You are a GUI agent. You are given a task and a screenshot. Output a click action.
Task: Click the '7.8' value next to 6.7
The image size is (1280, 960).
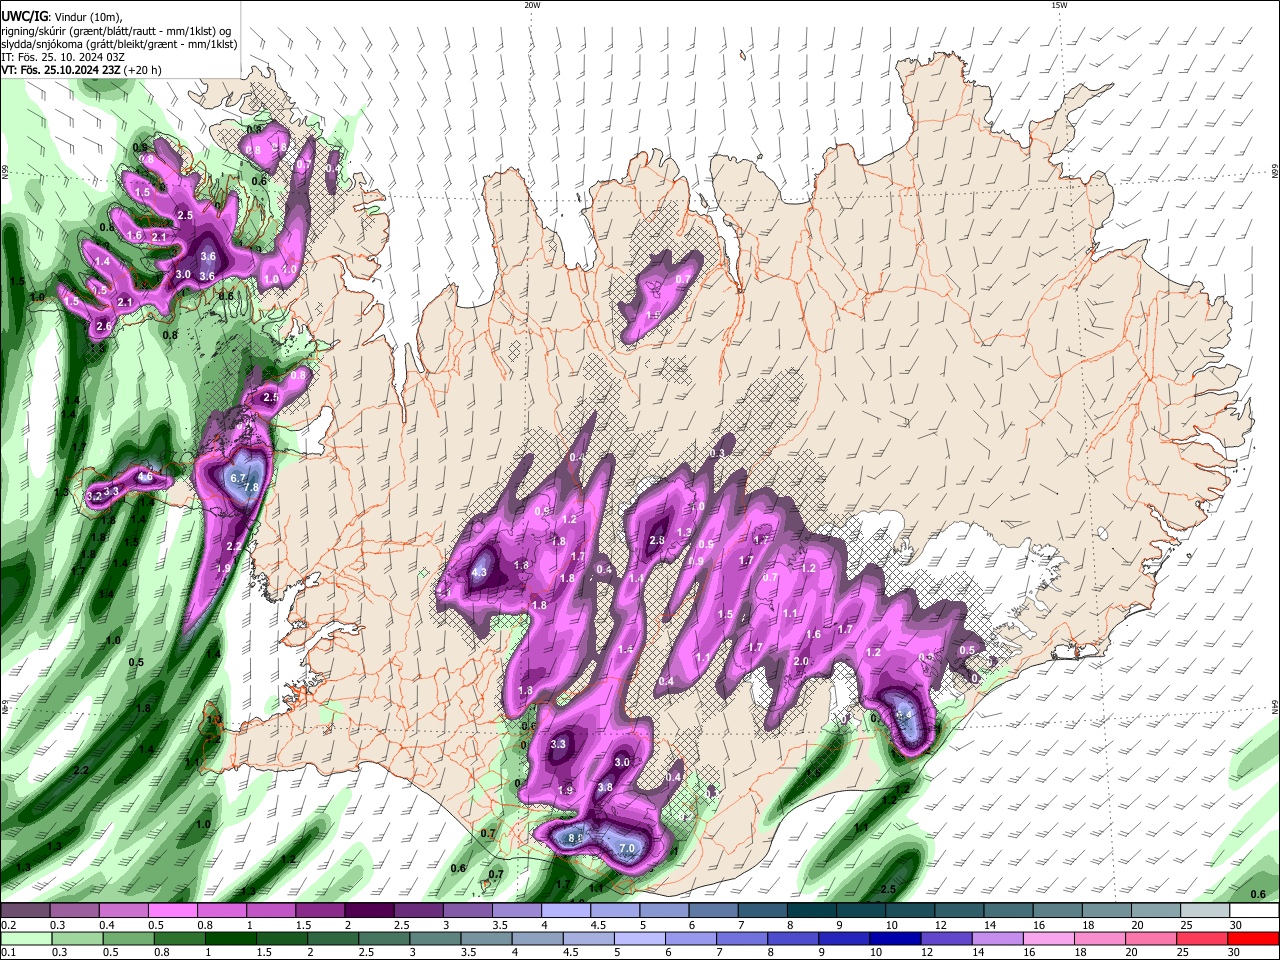pos(252,487)
